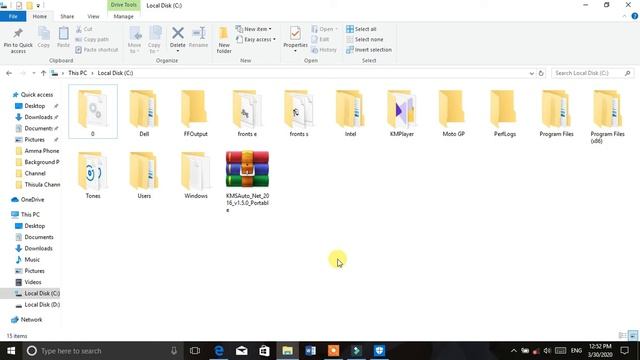This screenshot has width=640, height=360.
Task: Open Task View on the taskbar
Action: [x=195, y=351]
